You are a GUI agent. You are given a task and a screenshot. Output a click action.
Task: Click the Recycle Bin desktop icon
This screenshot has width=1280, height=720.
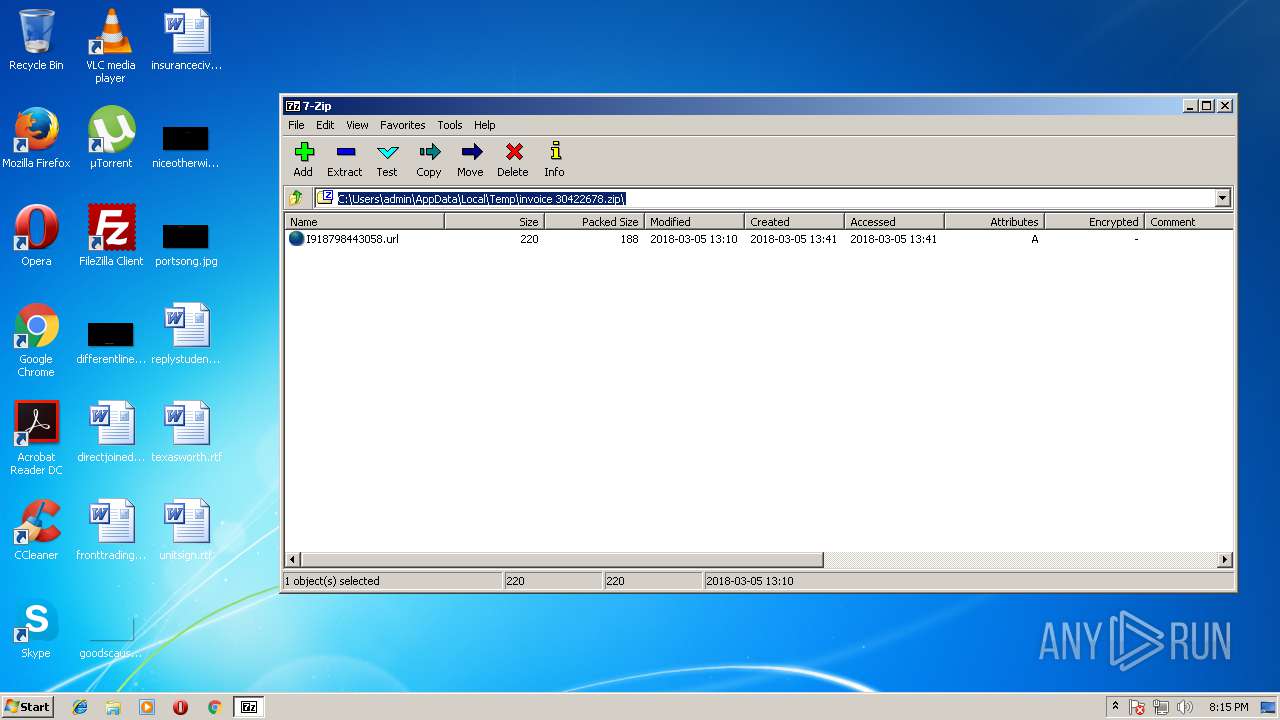tap(36, 40)
